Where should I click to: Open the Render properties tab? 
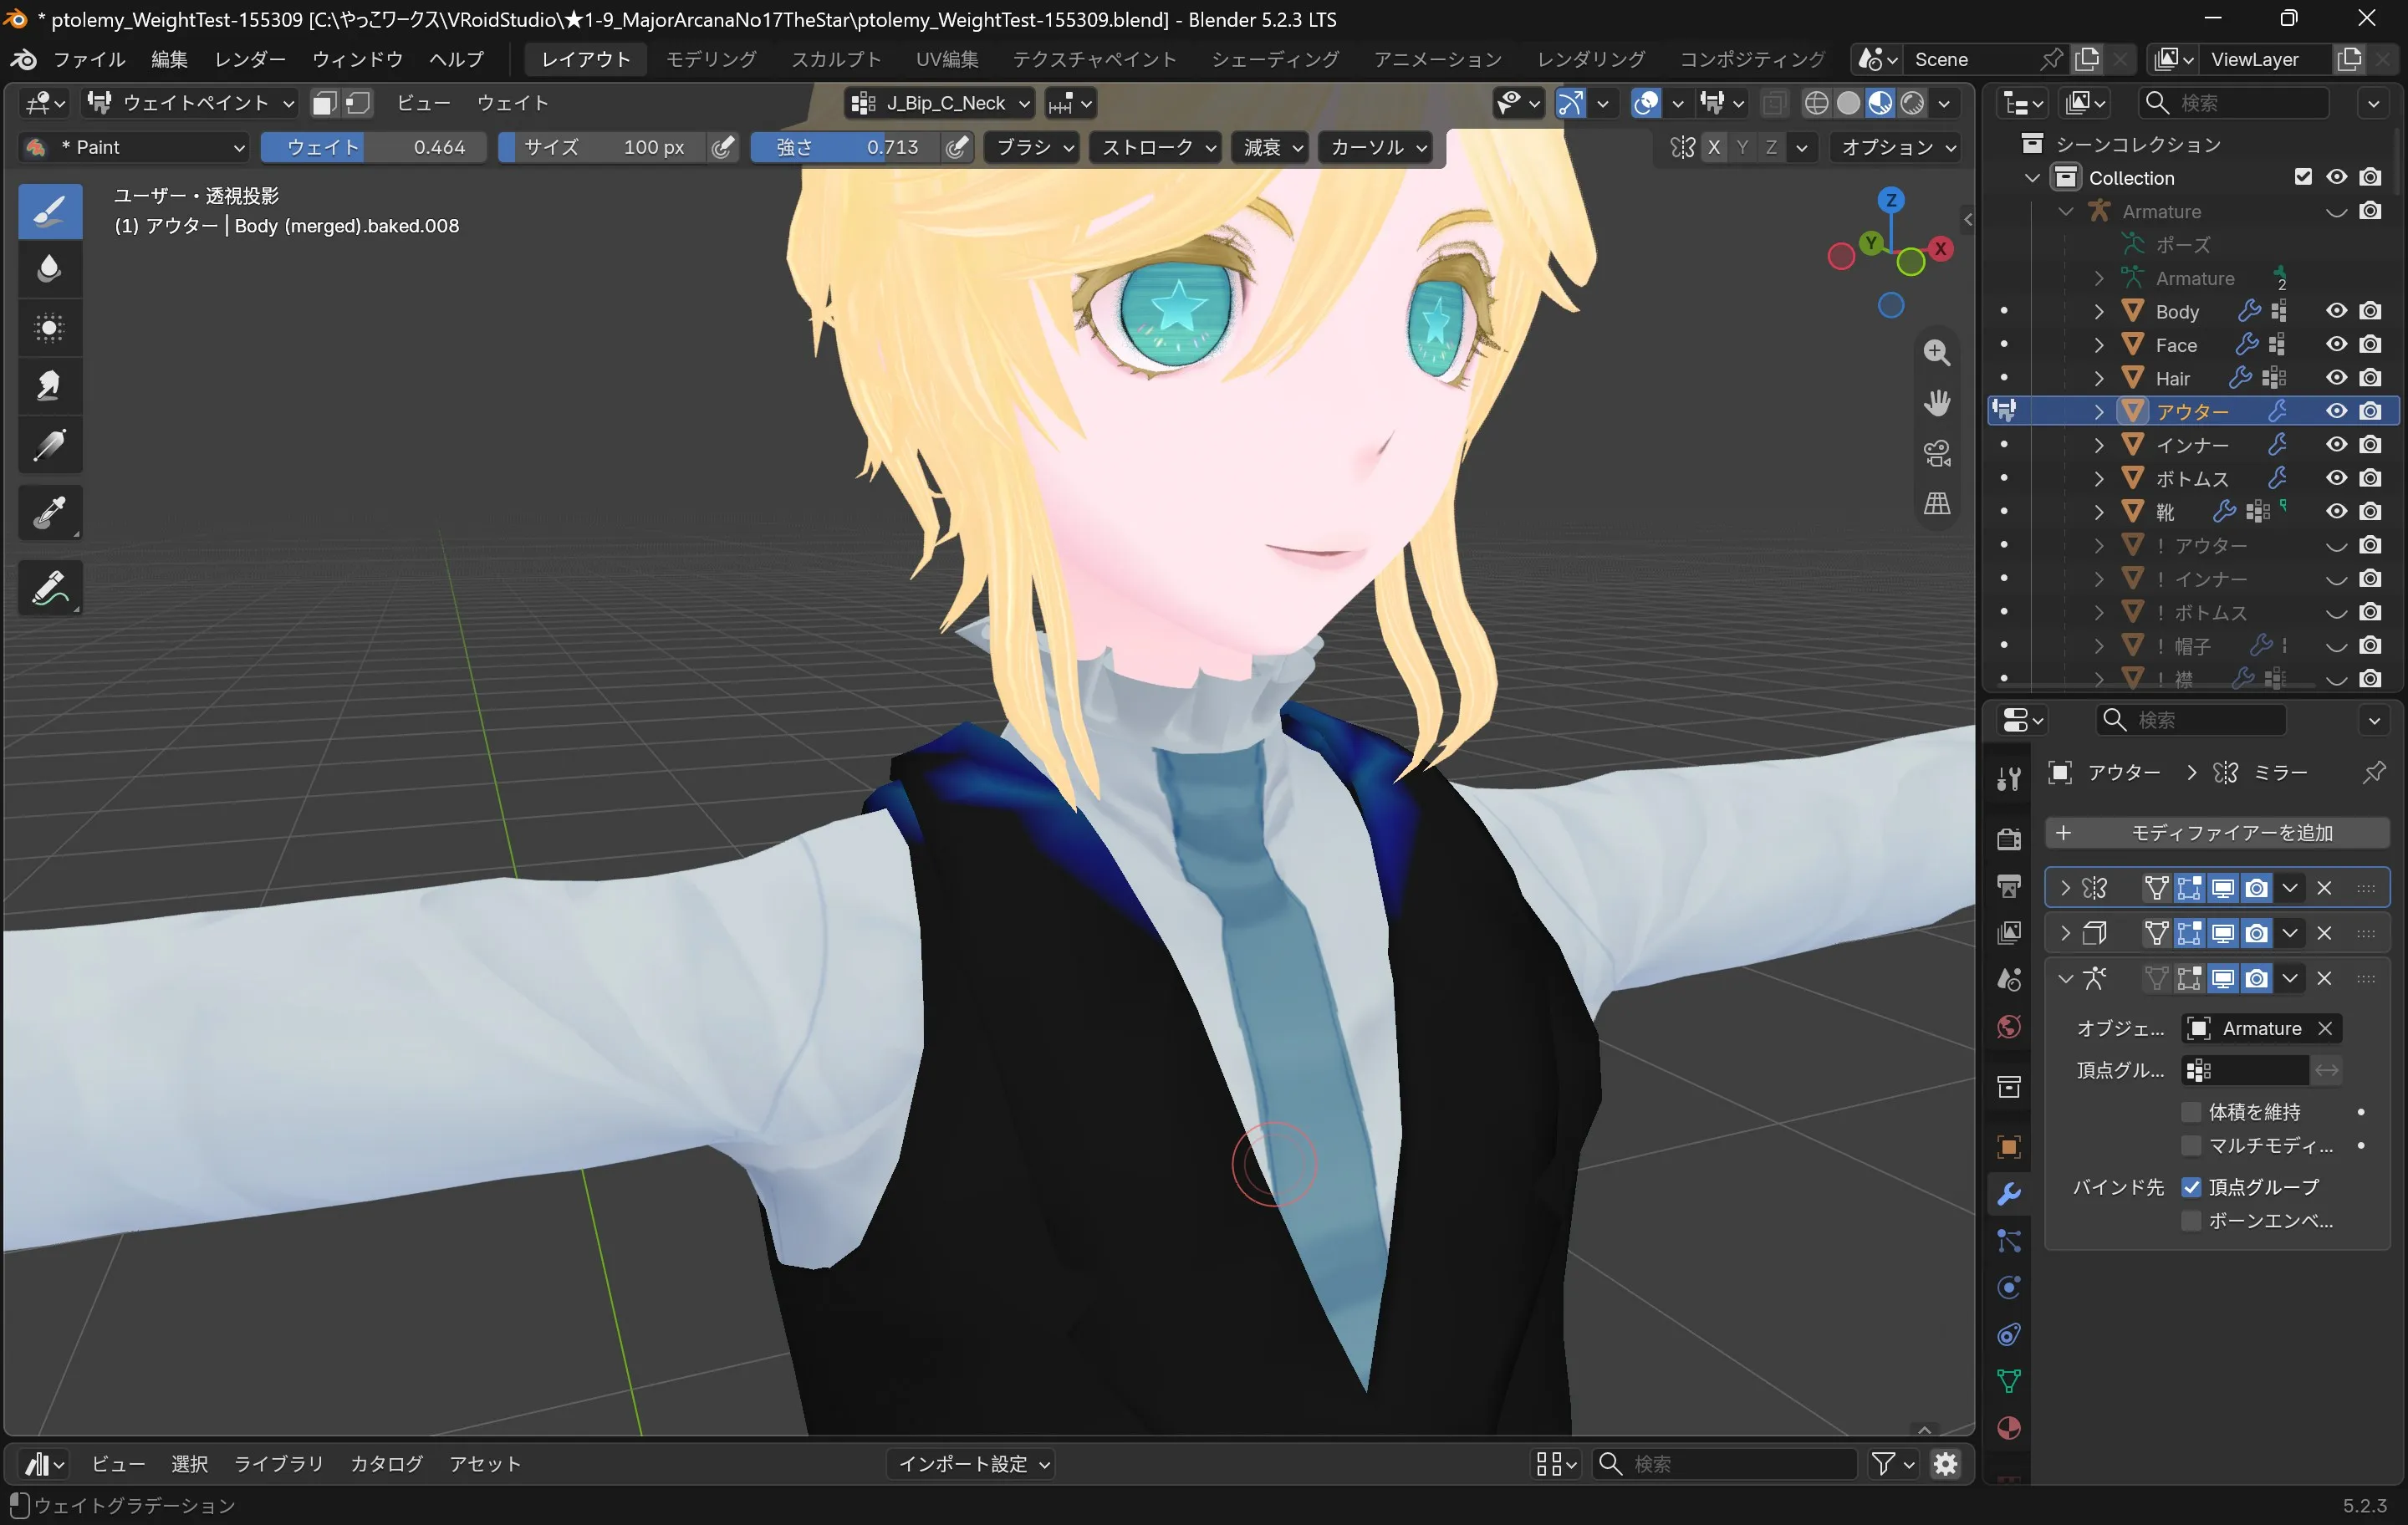click(2008, 838)
